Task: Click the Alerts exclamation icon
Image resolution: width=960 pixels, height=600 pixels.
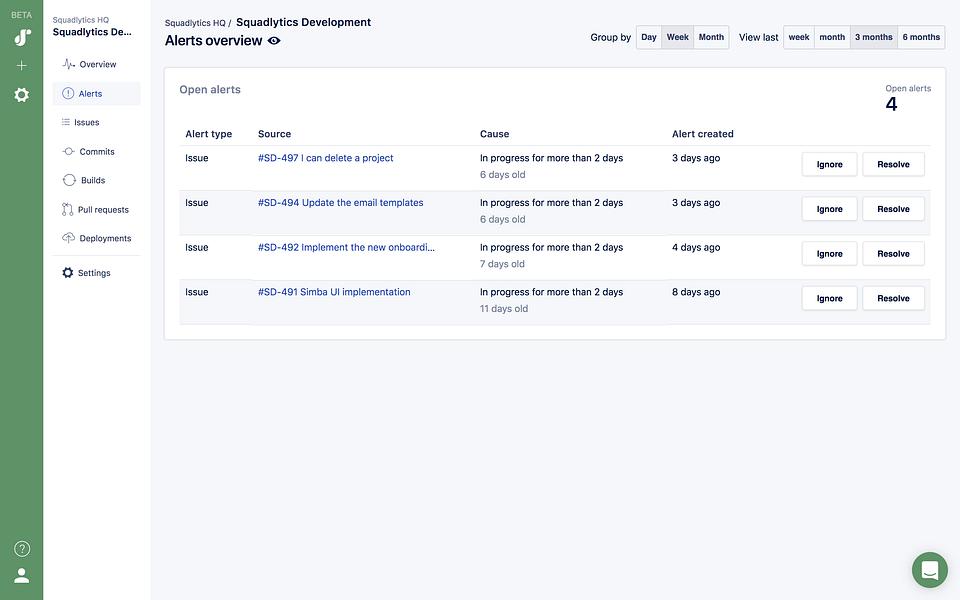Action: (68, 94)
